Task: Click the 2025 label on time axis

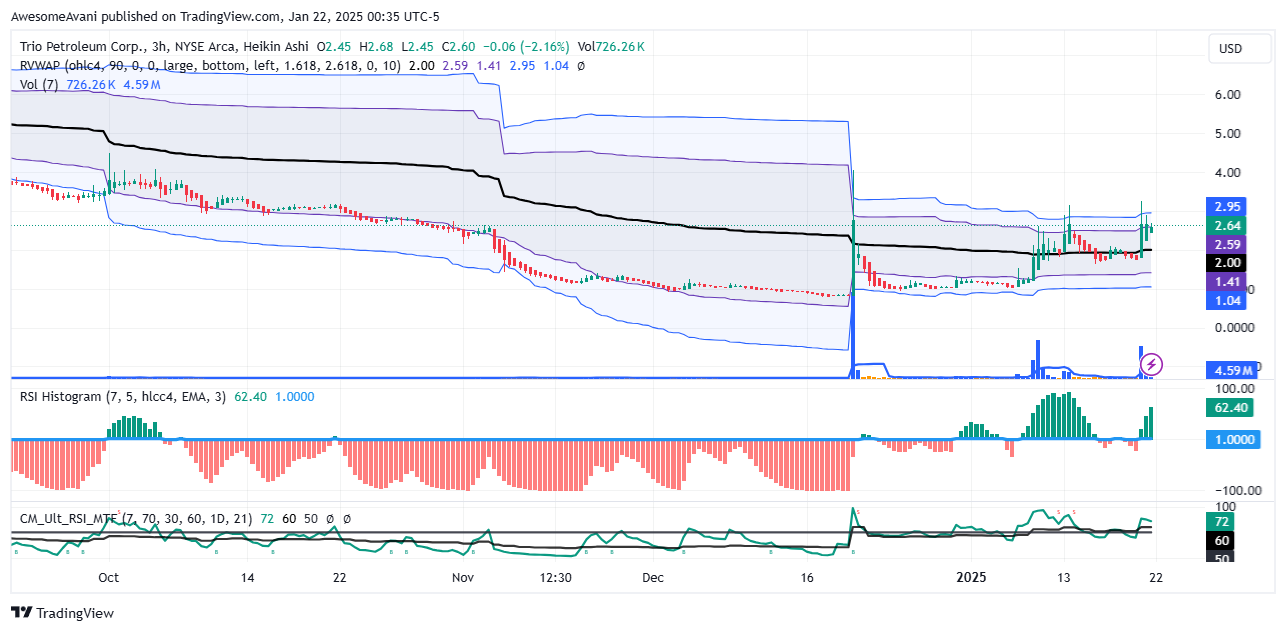Action: pos(972,578)
